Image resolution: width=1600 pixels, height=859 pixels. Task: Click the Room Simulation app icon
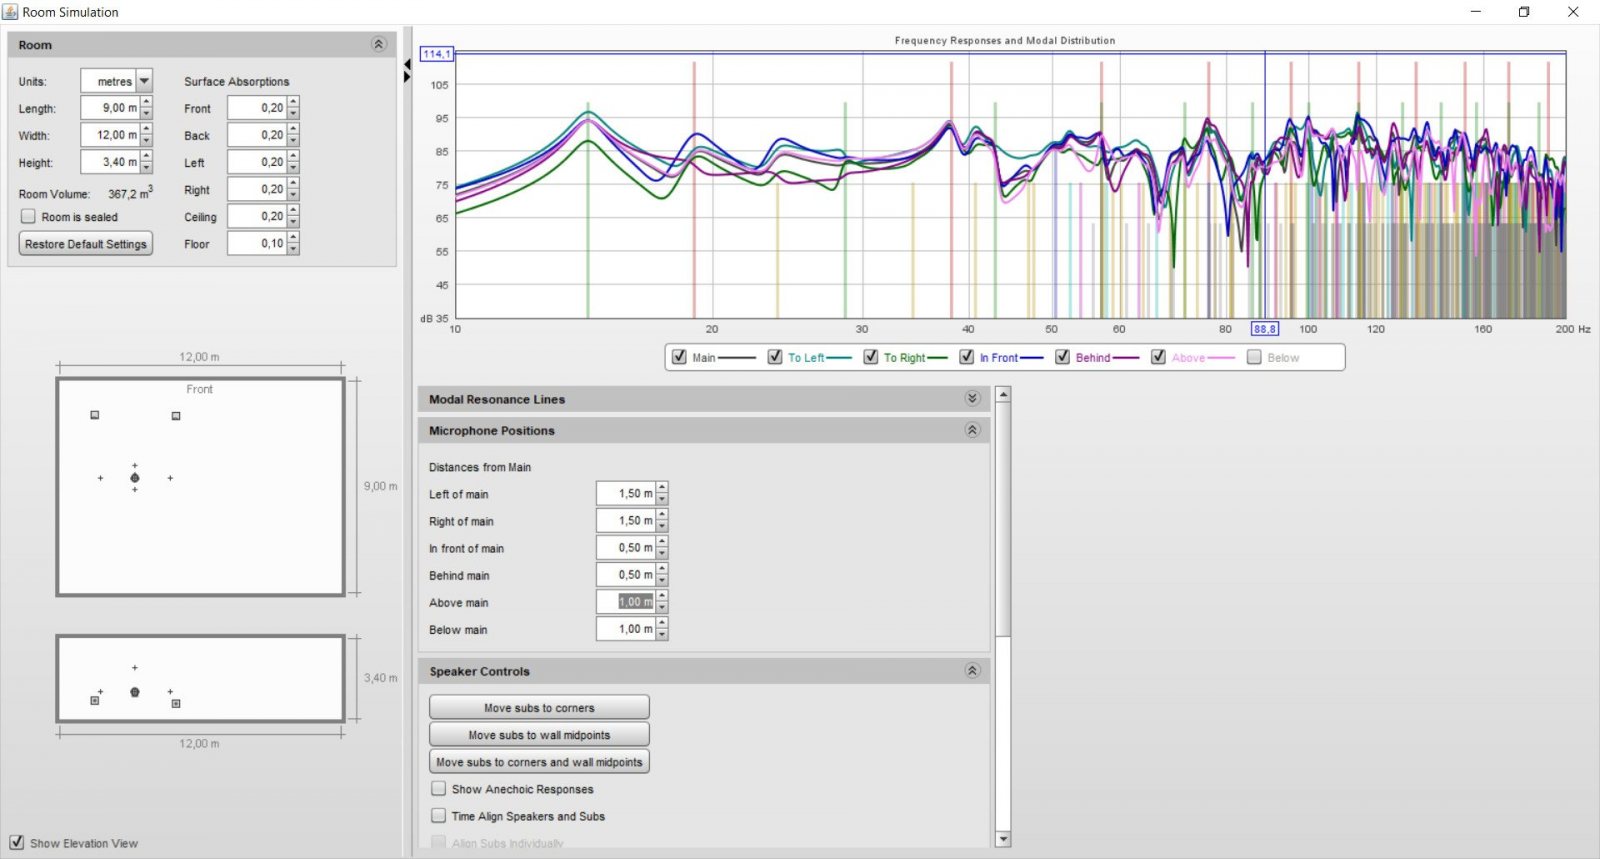pyautogui.click(x=10, y=12)
